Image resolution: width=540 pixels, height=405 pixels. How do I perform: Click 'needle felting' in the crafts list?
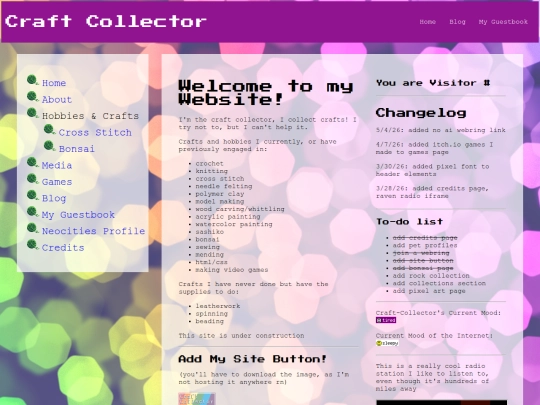pos(224,186)
